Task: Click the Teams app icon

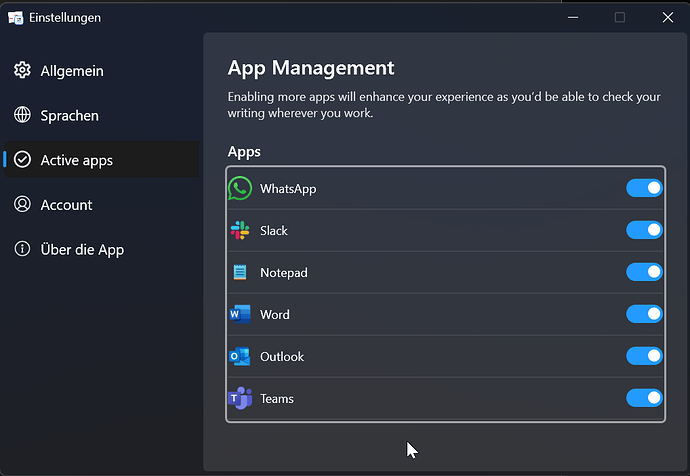Action: coord(240,398)
